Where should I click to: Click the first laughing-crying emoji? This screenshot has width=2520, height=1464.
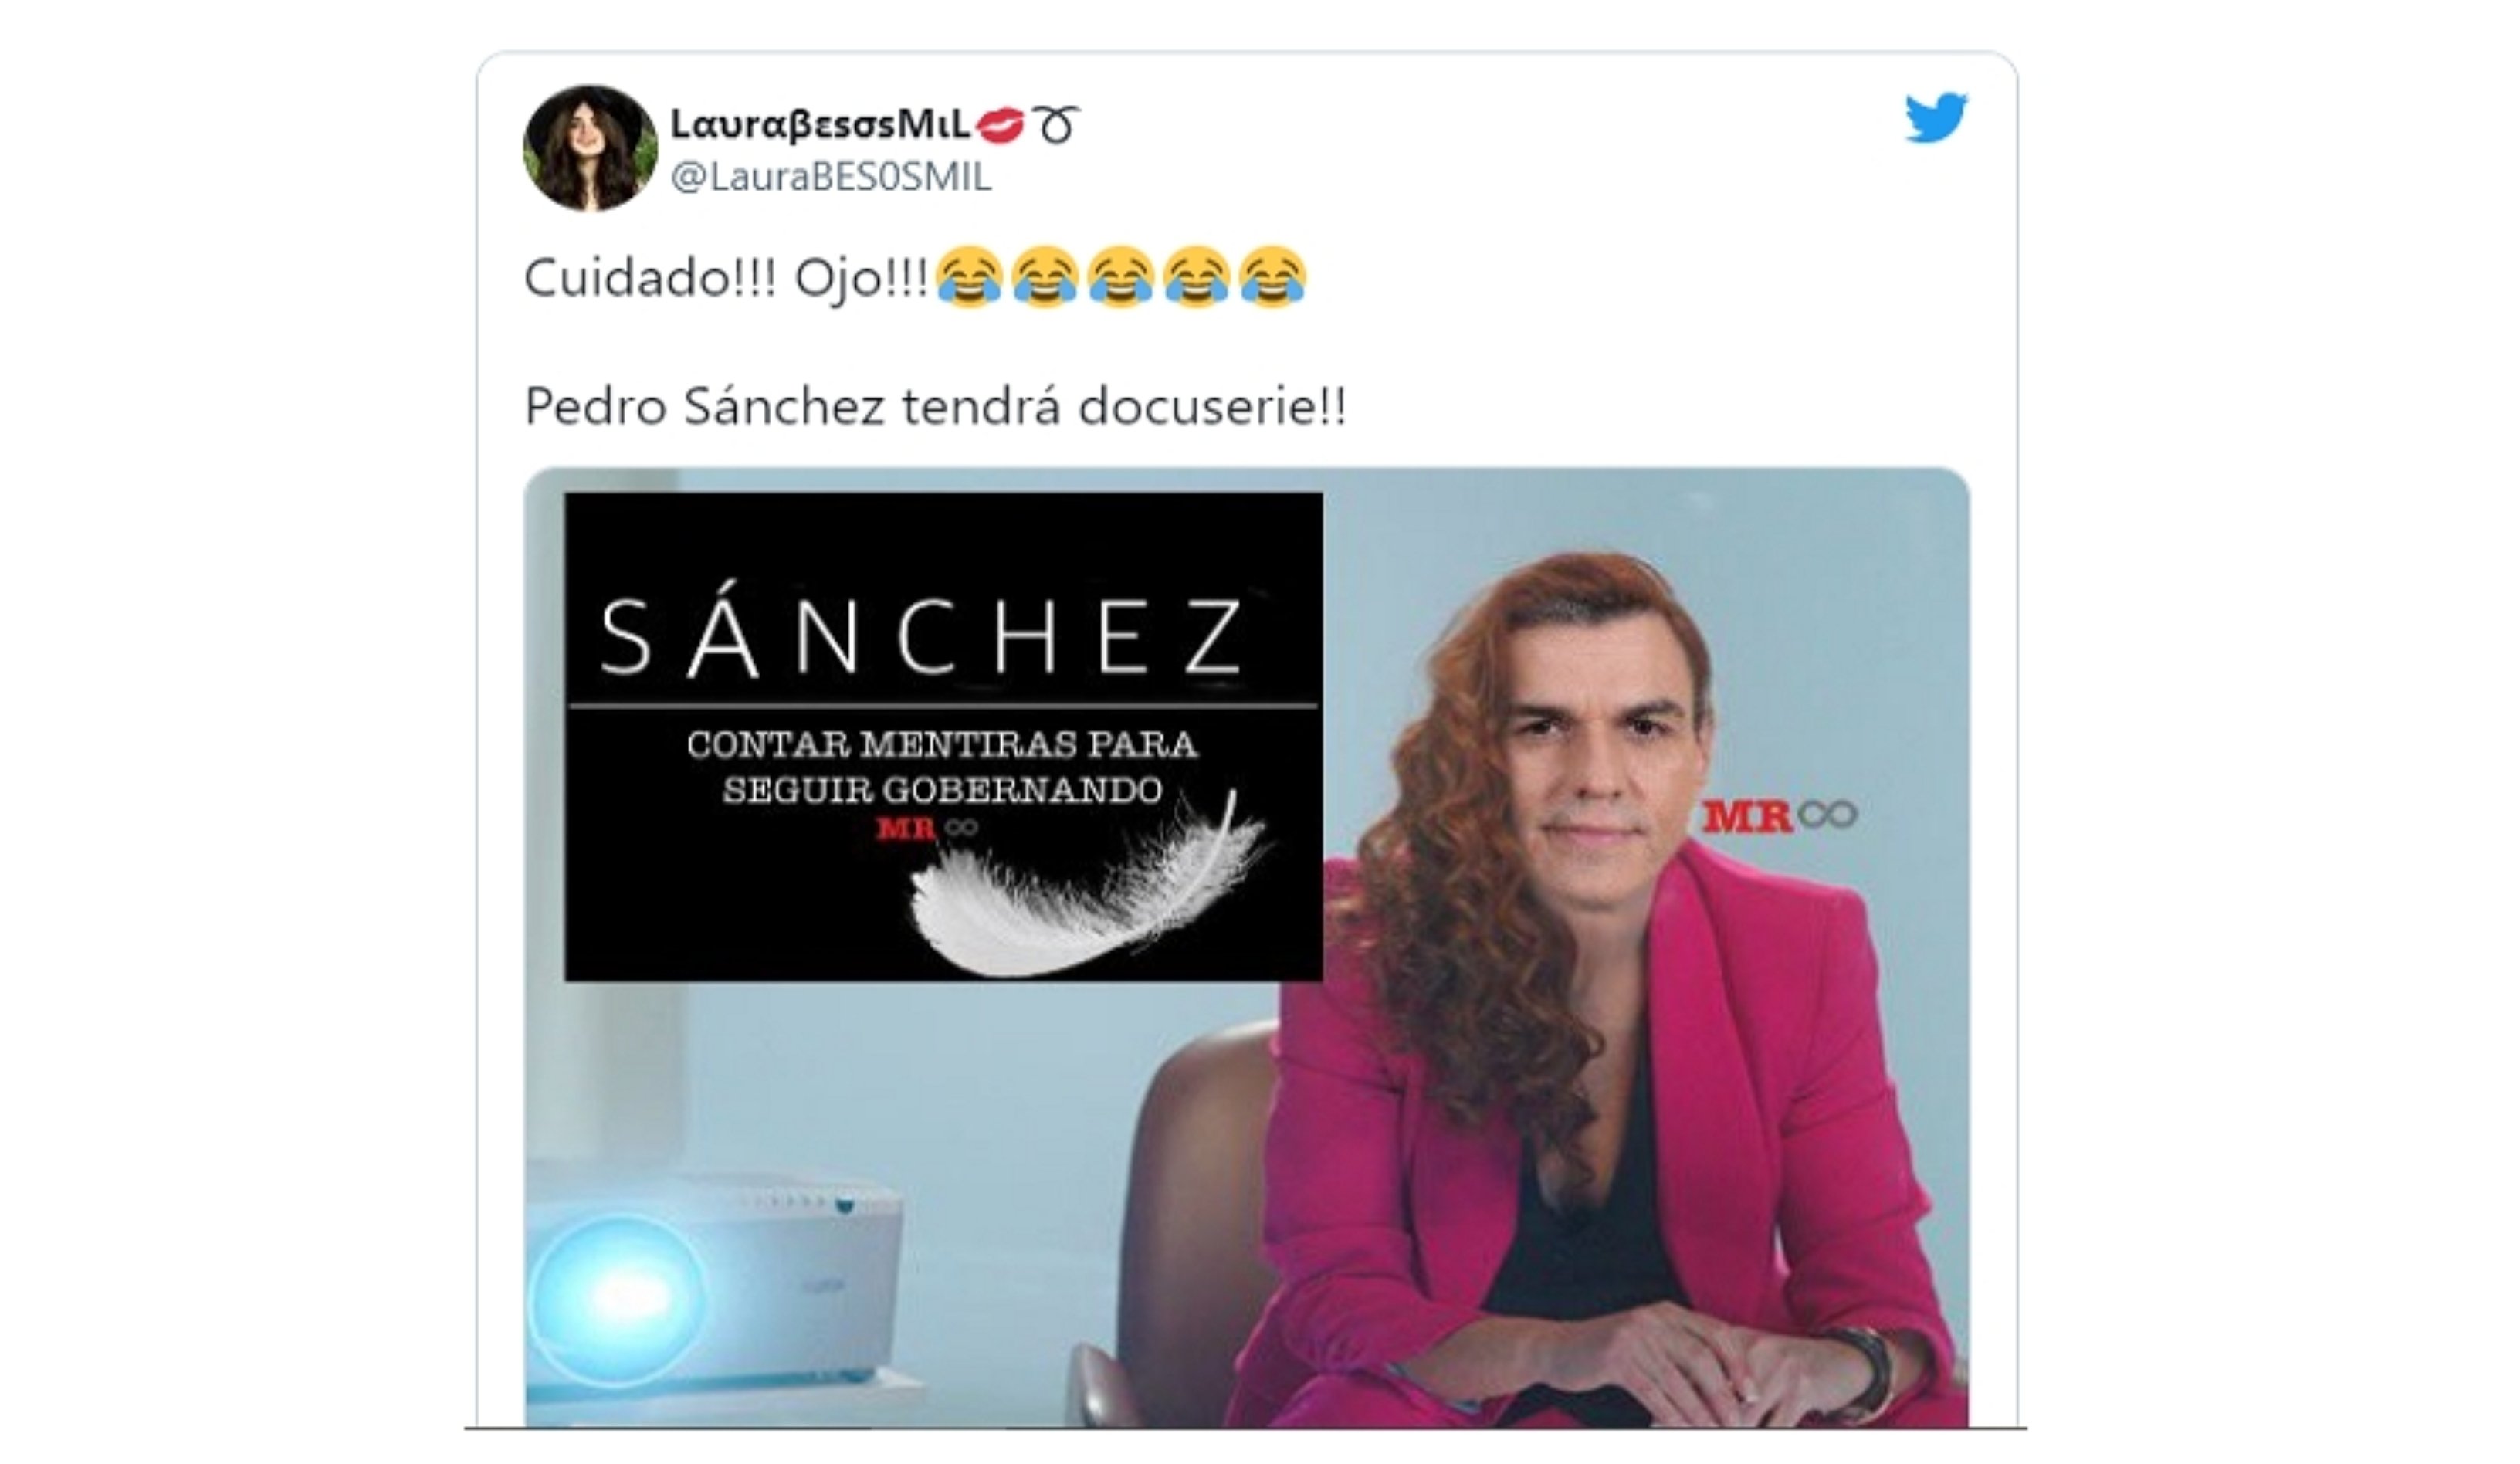[x=969, y=276]
